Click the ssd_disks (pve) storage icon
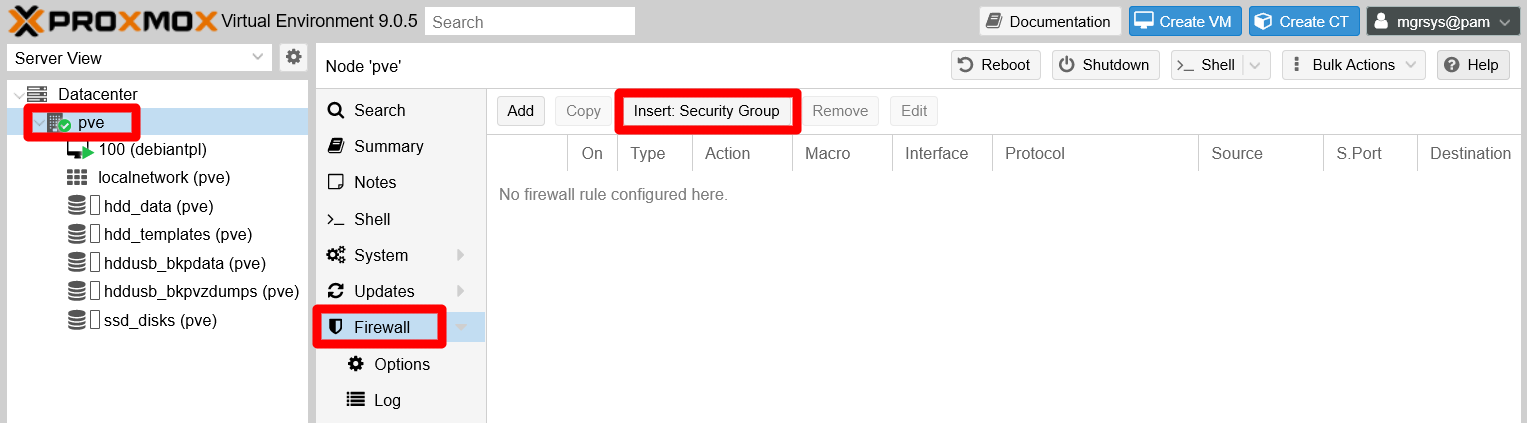Viewport: 1527px width, 423px height. (77, 321)
